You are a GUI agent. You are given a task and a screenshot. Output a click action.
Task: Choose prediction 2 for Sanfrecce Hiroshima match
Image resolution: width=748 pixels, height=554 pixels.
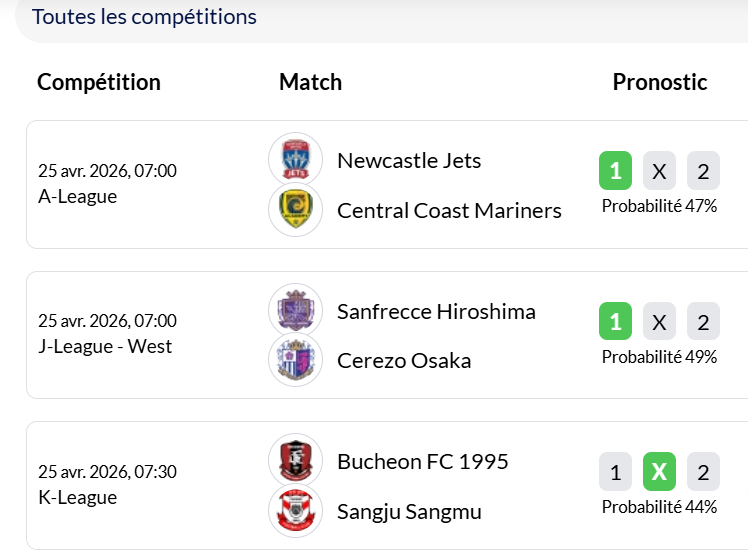coord(703,322)
